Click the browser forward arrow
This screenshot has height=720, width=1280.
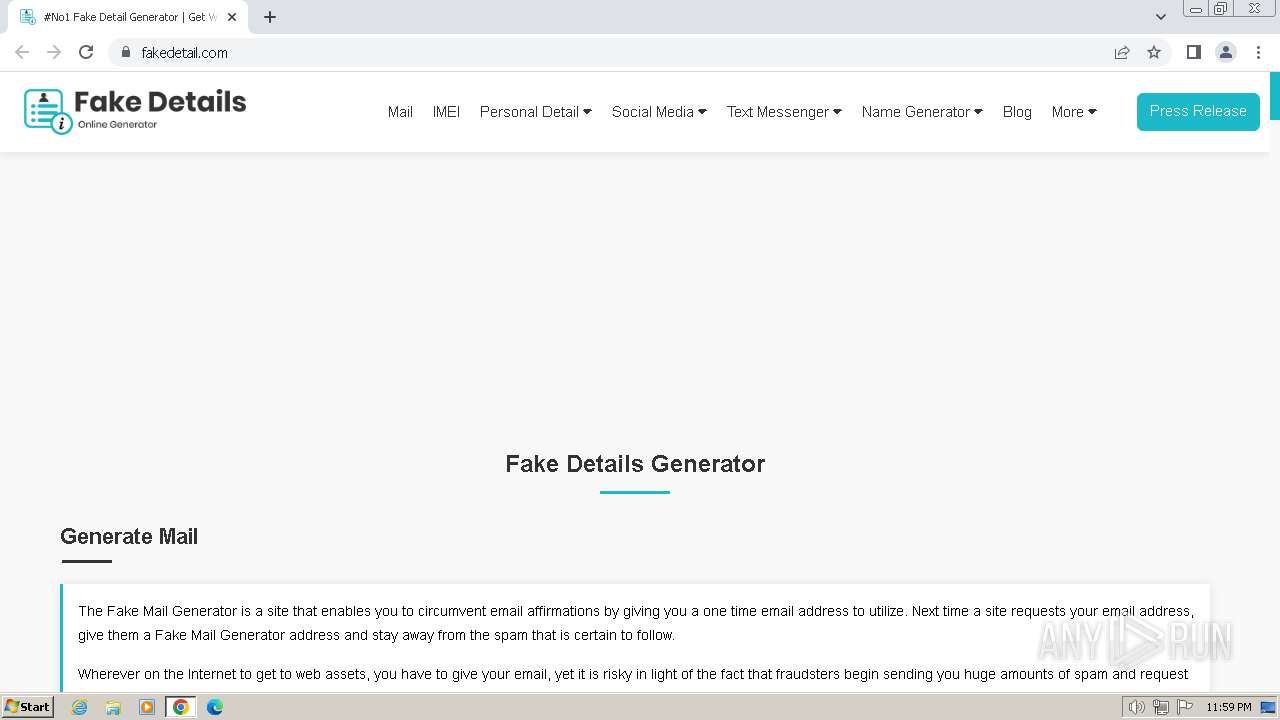pyautogui.click(x=54, y=52)
